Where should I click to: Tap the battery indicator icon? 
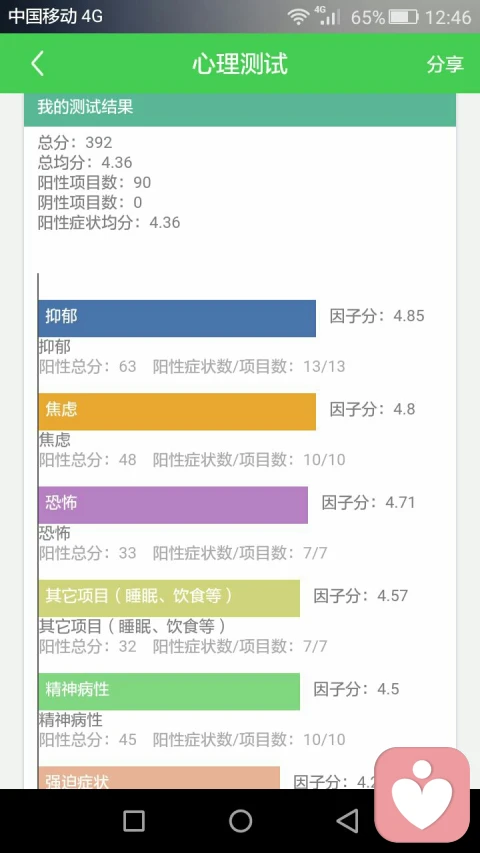pyautogui.click(x=404, y=17)
